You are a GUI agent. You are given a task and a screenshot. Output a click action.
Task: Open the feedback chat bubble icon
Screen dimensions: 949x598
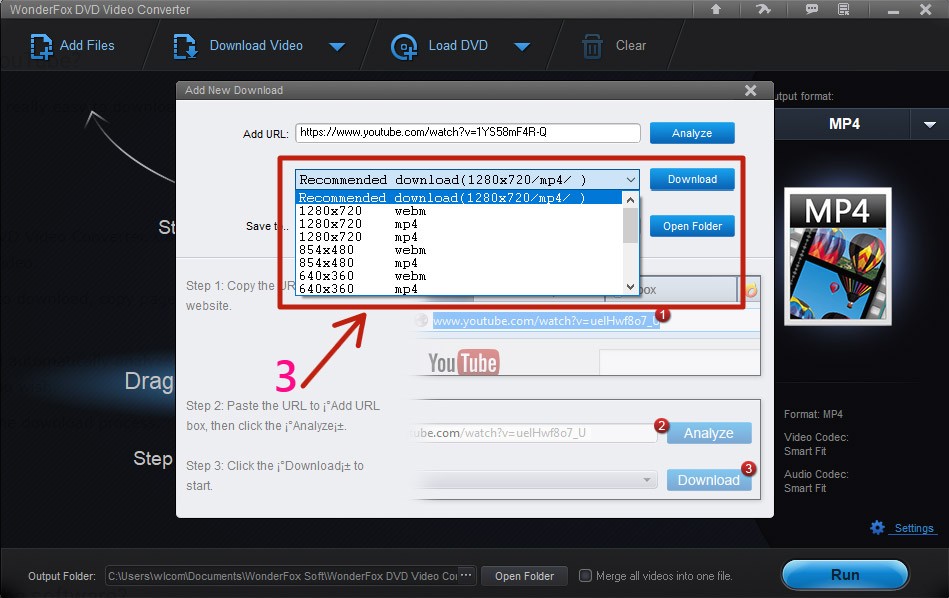pos(812,10)
